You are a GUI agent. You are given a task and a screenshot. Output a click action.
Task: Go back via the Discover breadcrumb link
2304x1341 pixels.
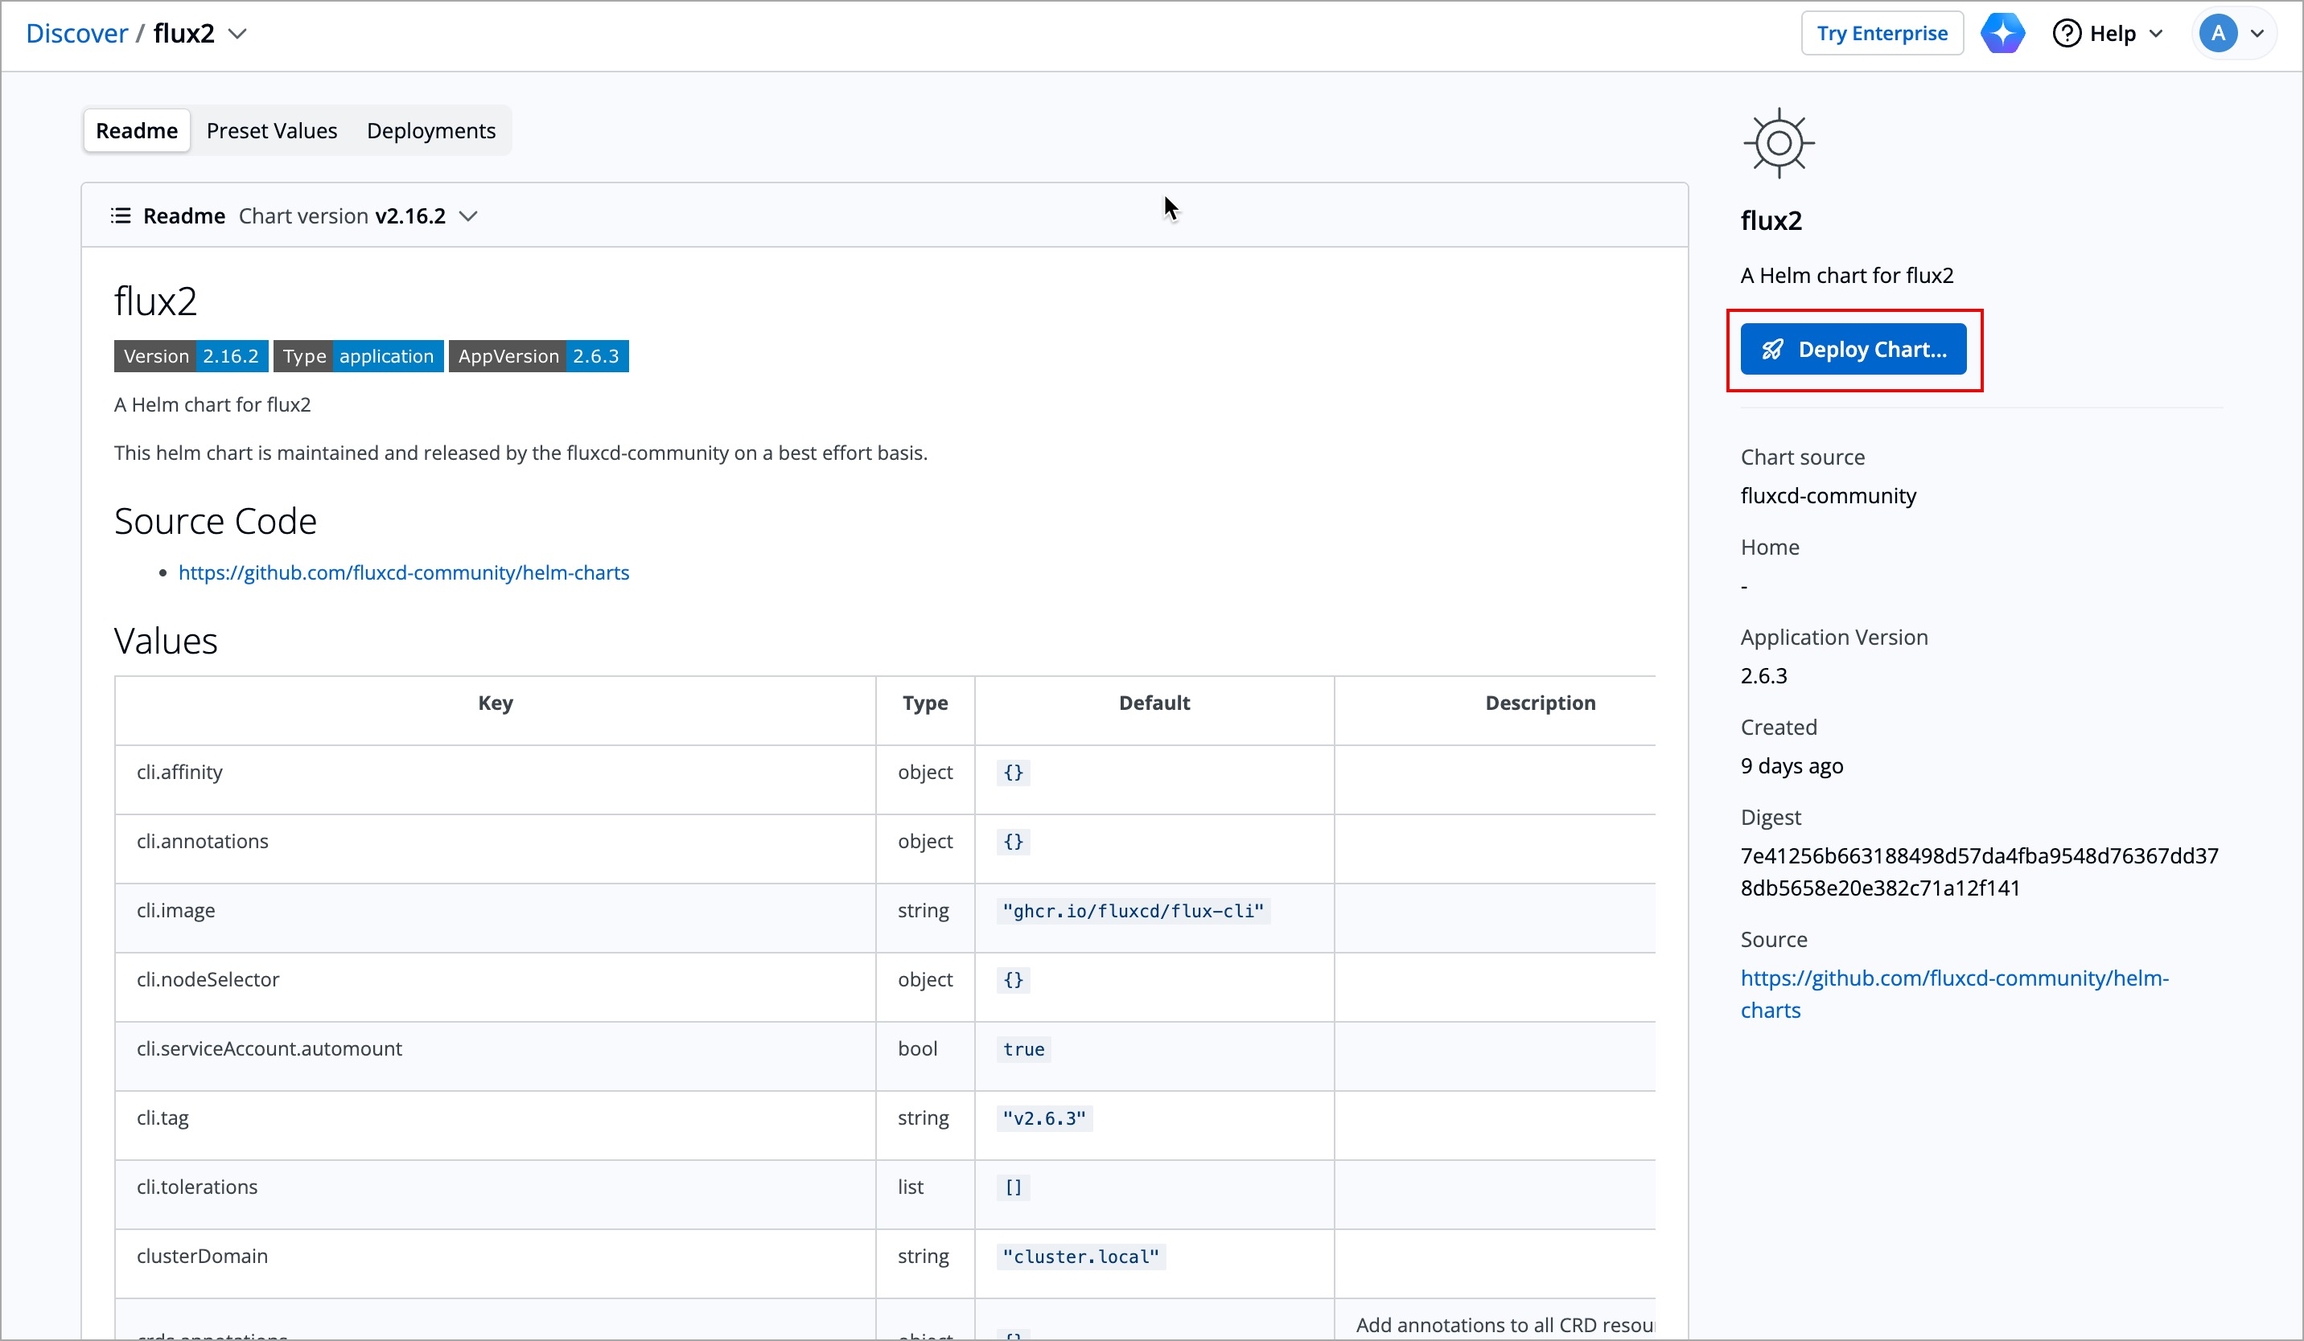tap(76, 33)
